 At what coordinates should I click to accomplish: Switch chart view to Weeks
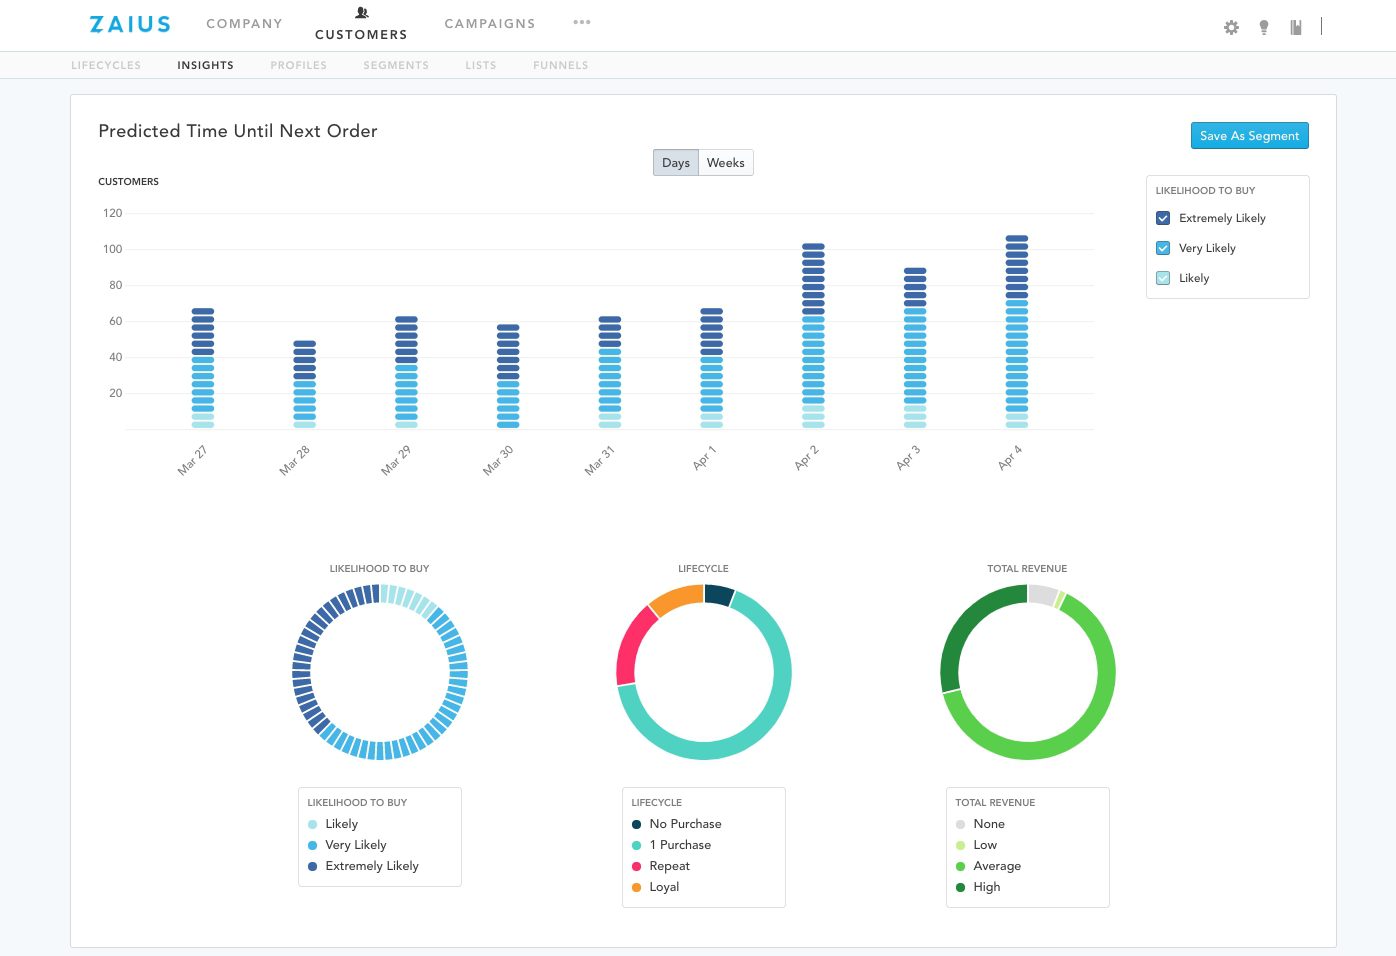pyautogui.click(x=725, y=163)
